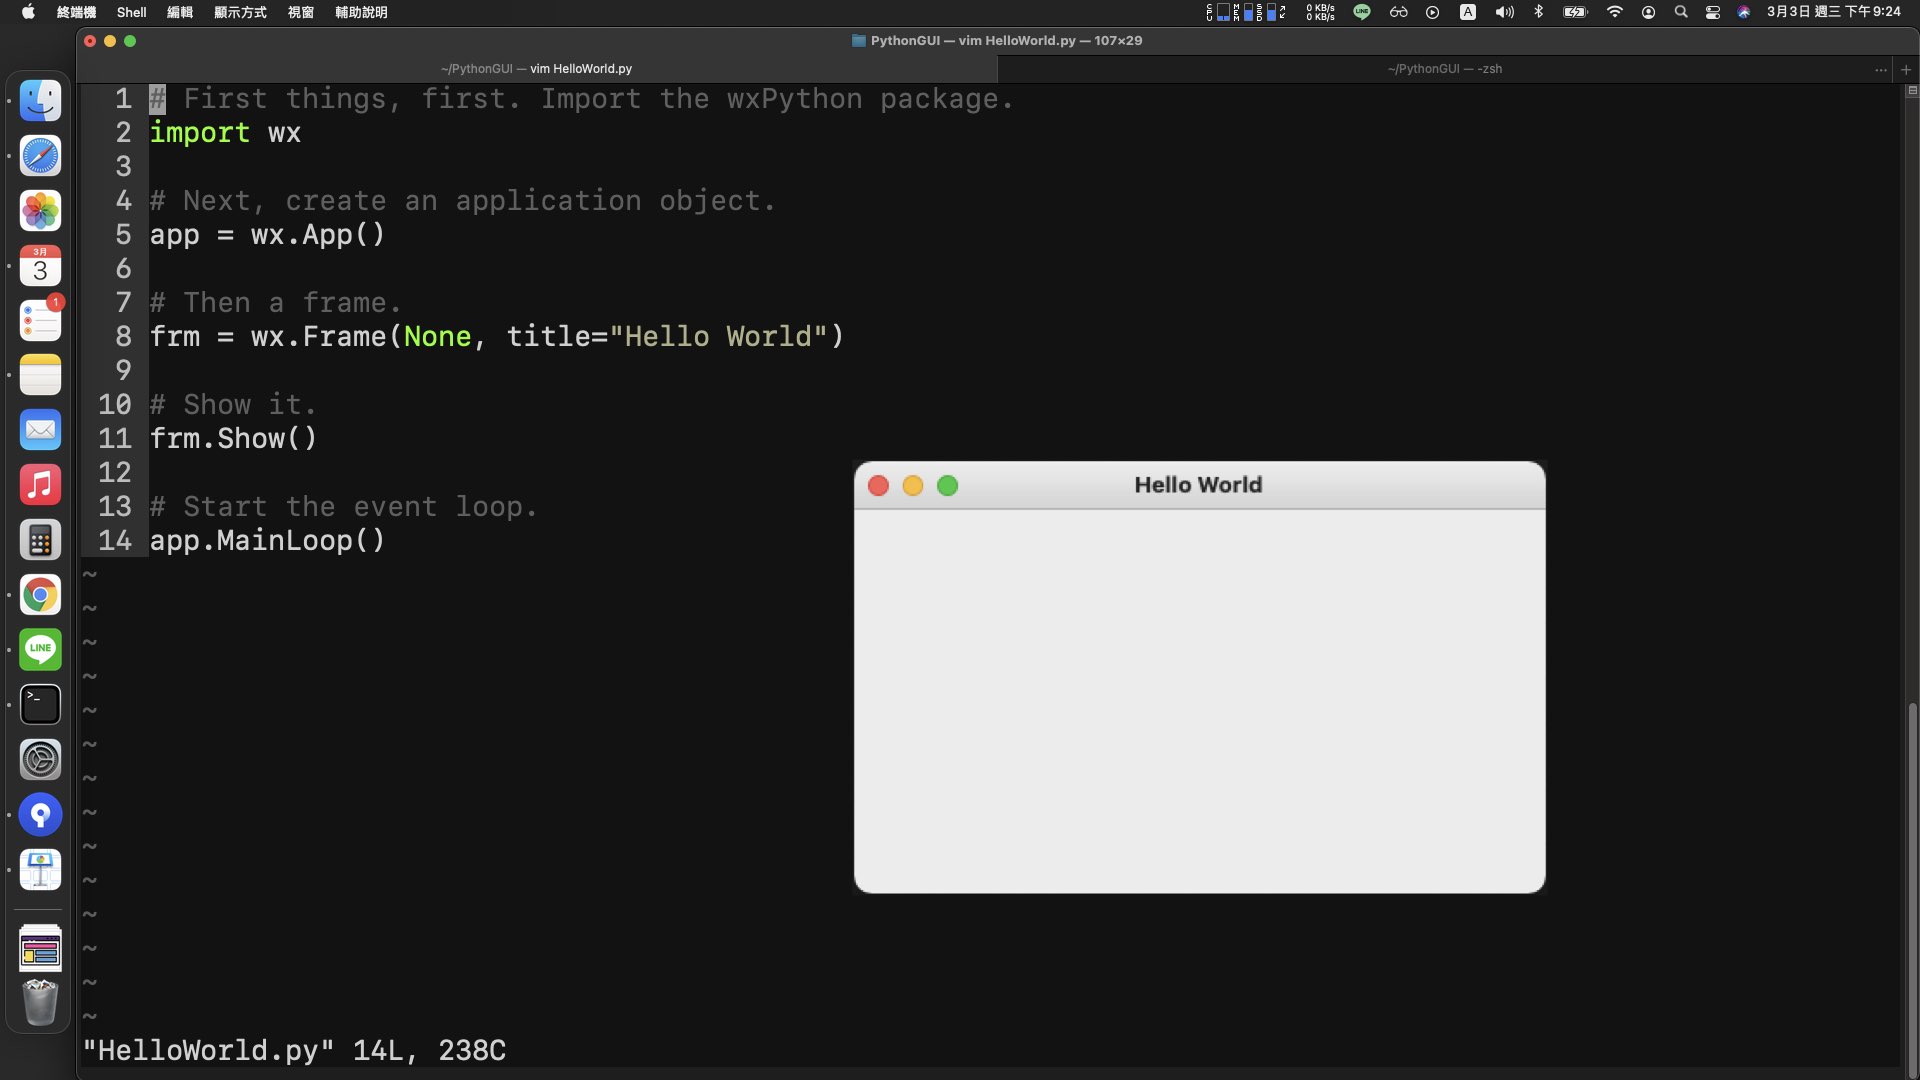Add a new terminal tab with plus button
Image resolution: width=1920 pixels, height=1080 pixels.
click(1906, 69)
